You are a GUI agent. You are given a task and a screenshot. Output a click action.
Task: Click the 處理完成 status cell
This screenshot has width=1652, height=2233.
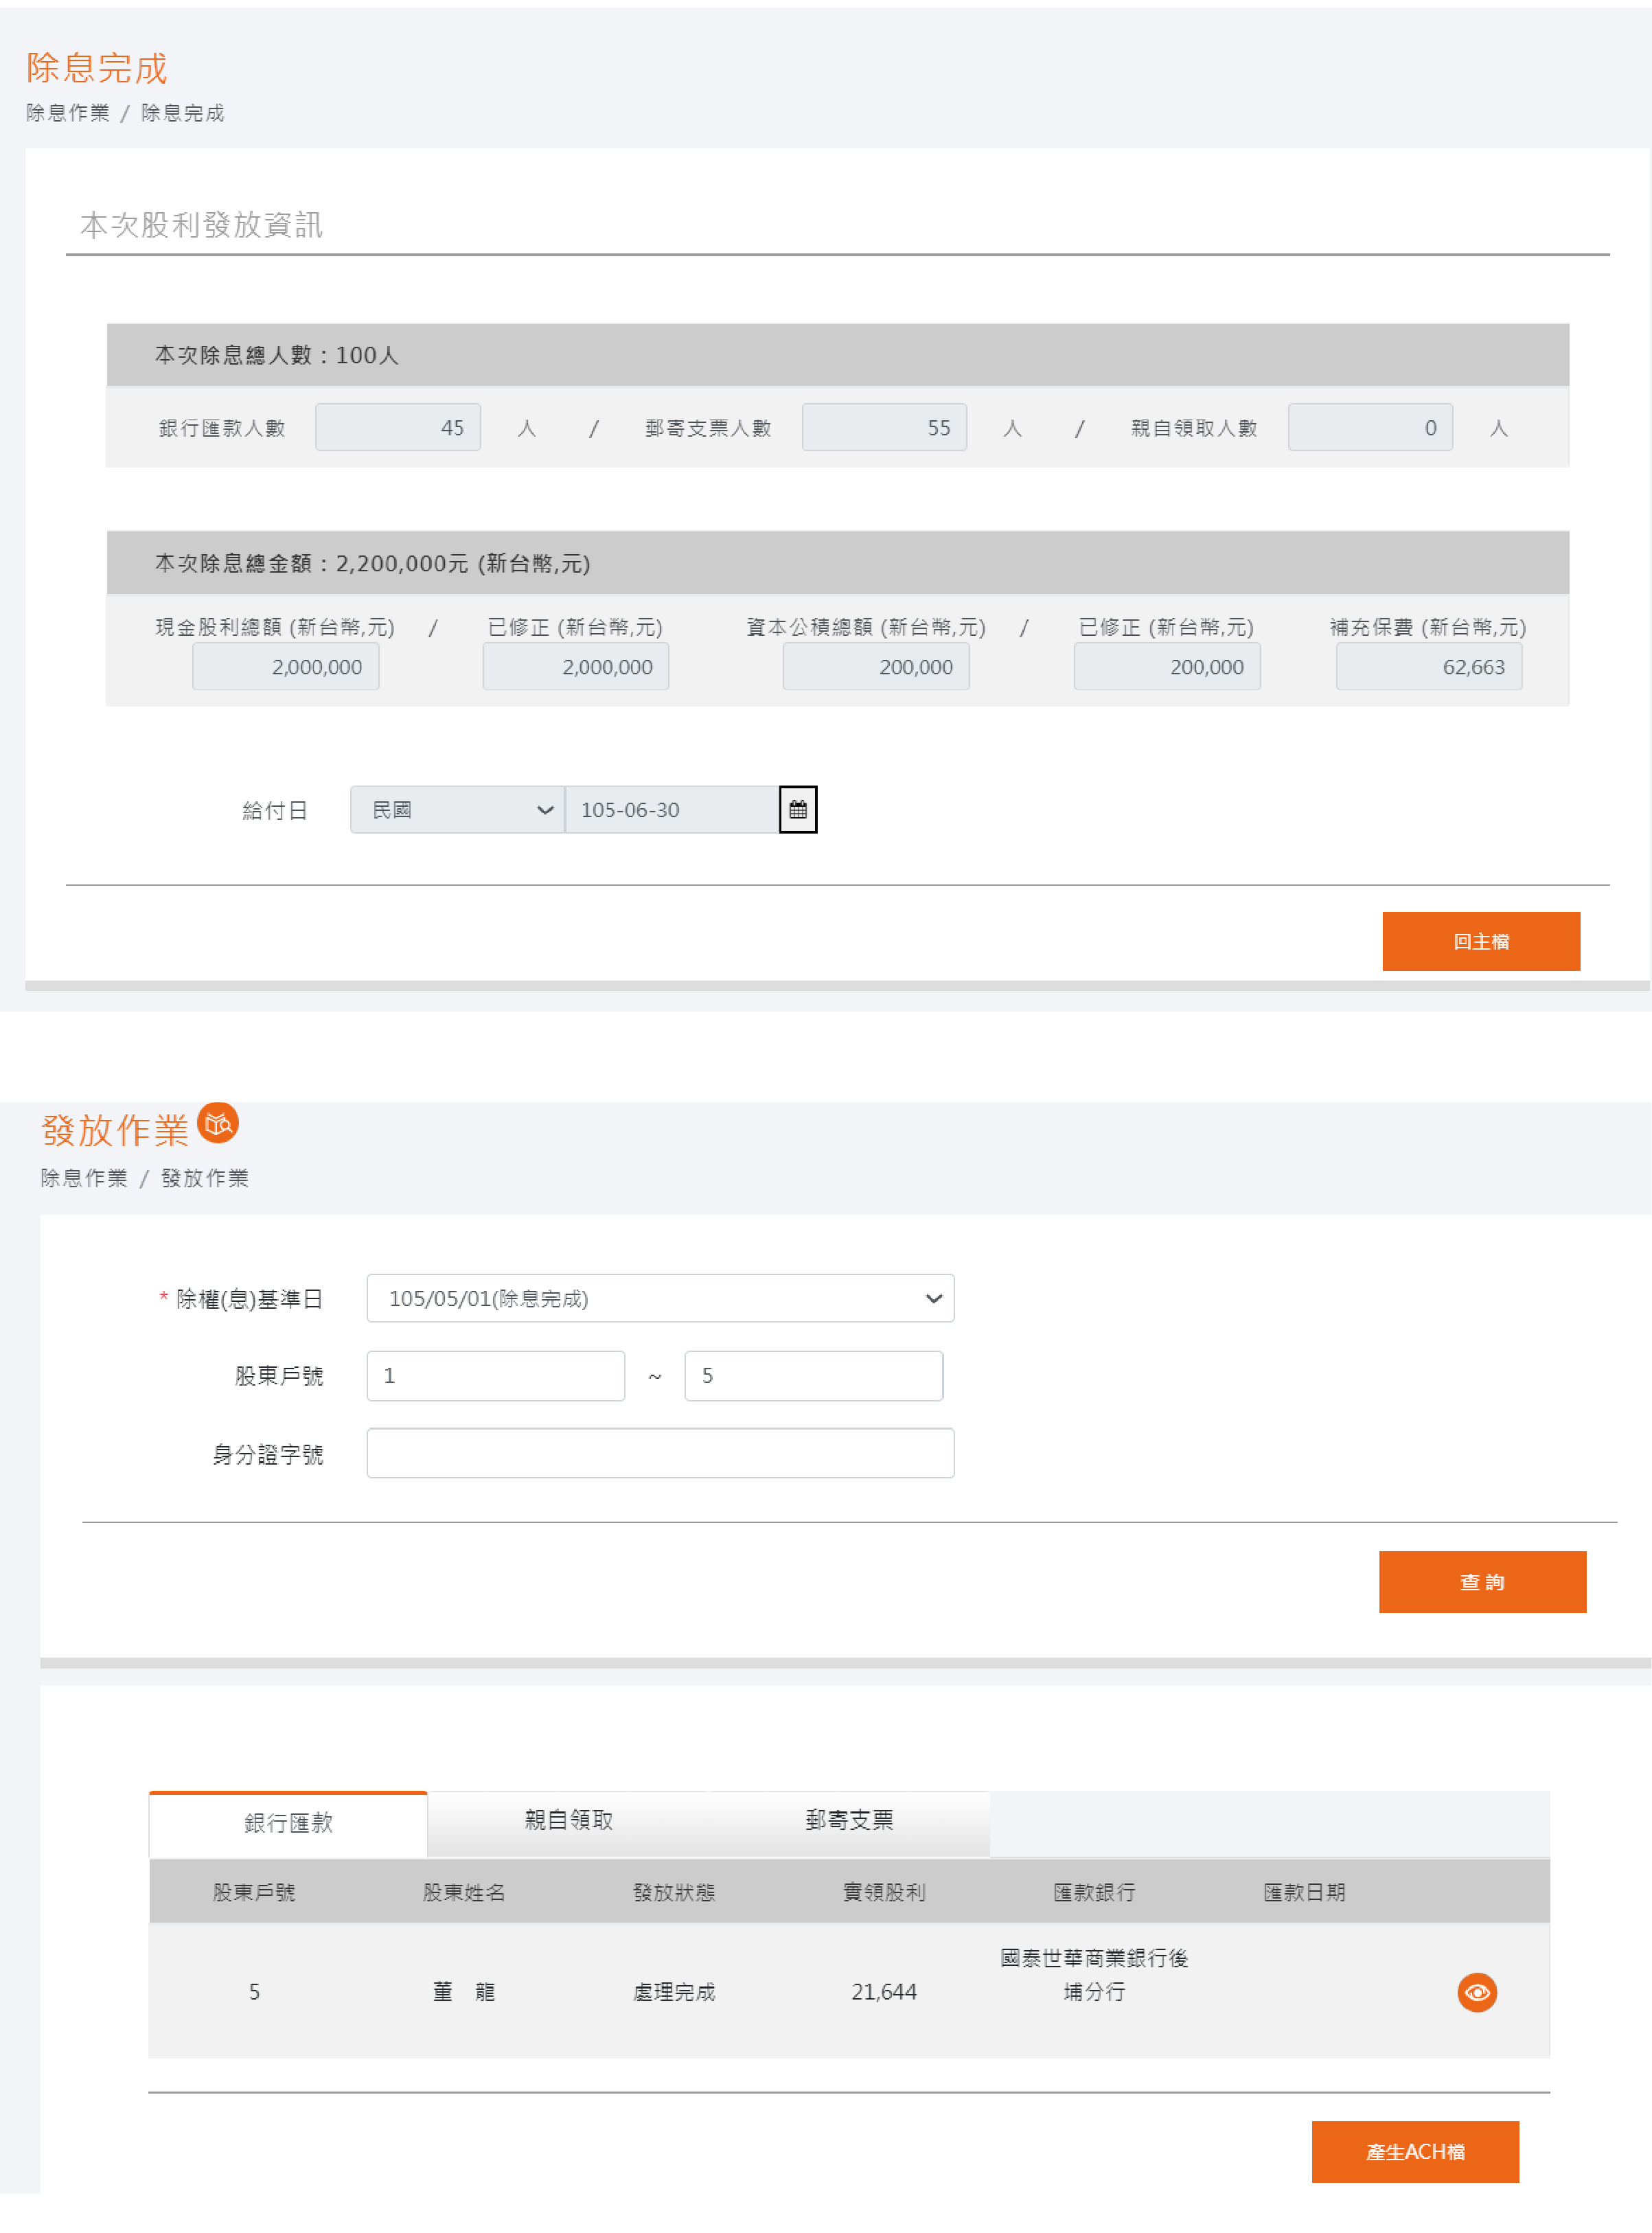(674, 1992)
